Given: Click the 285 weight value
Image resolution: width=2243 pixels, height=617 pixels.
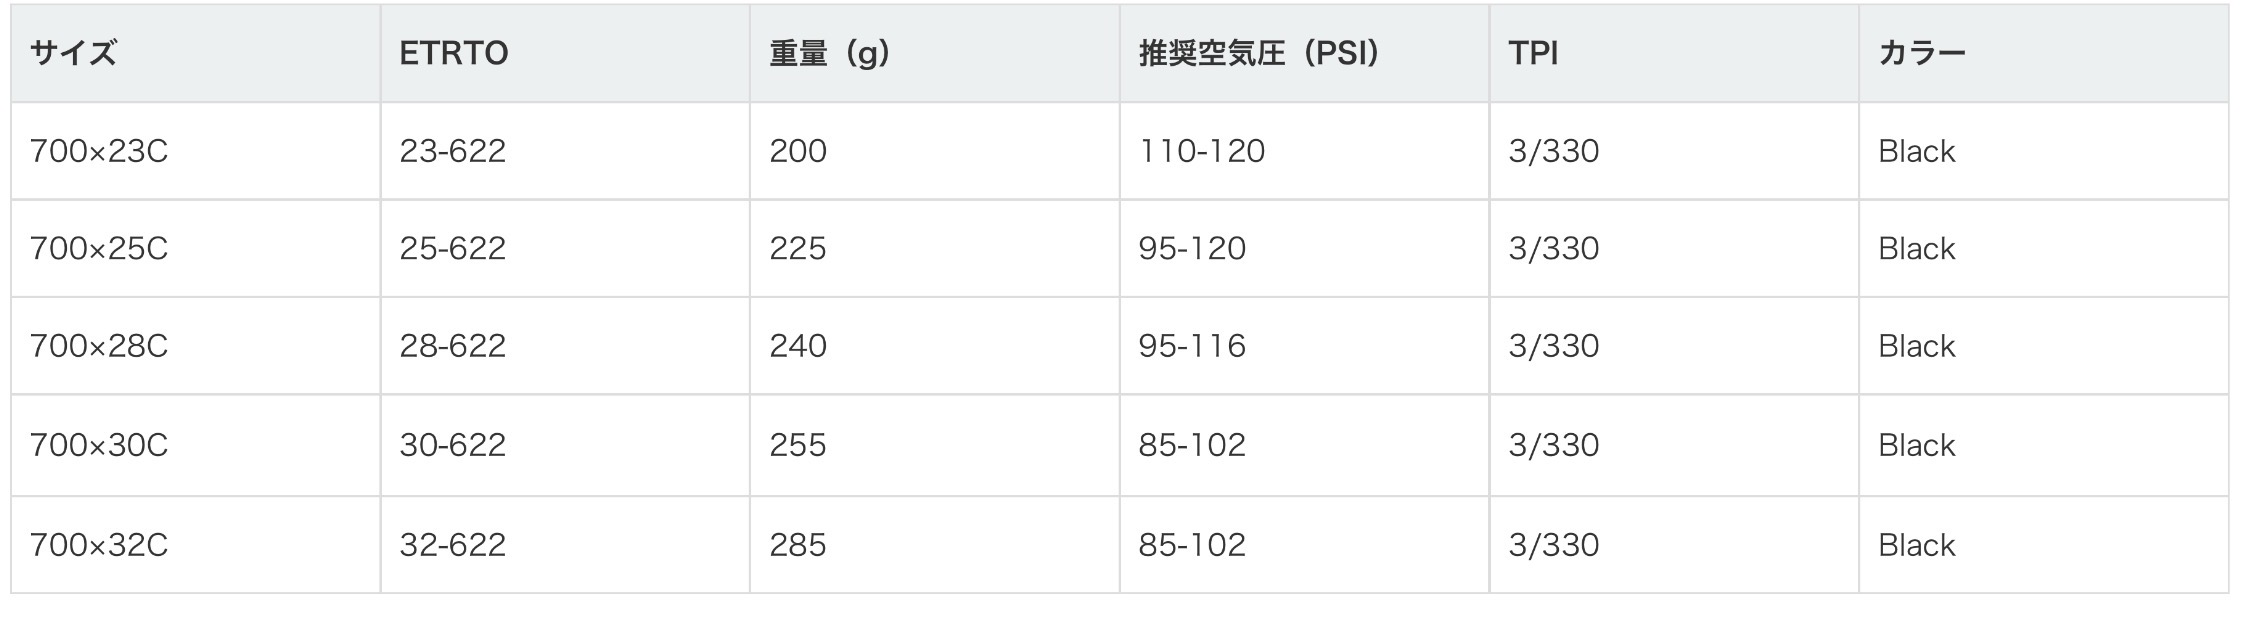Looking at the screenshot, I should (x=797, y=545).
